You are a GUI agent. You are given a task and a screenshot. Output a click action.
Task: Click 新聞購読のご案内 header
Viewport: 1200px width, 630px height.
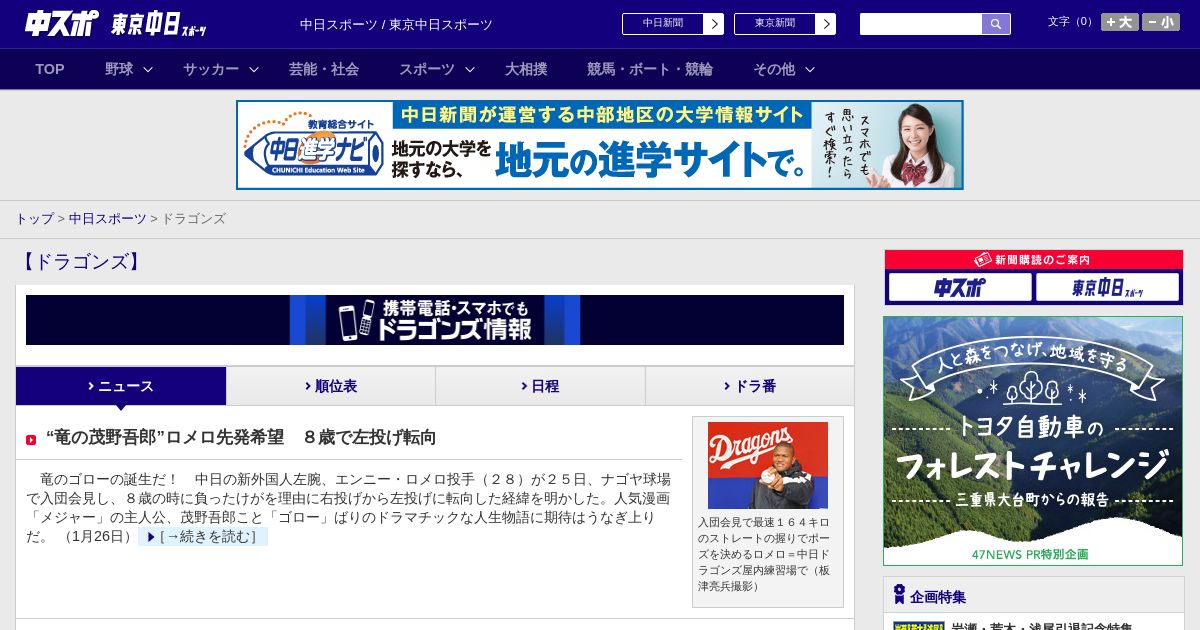click(x=1034, y=260)
